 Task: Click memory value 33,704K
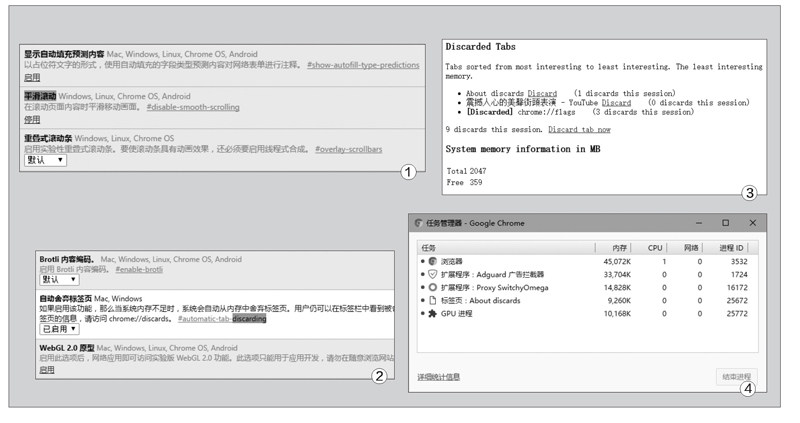point(617,275)
